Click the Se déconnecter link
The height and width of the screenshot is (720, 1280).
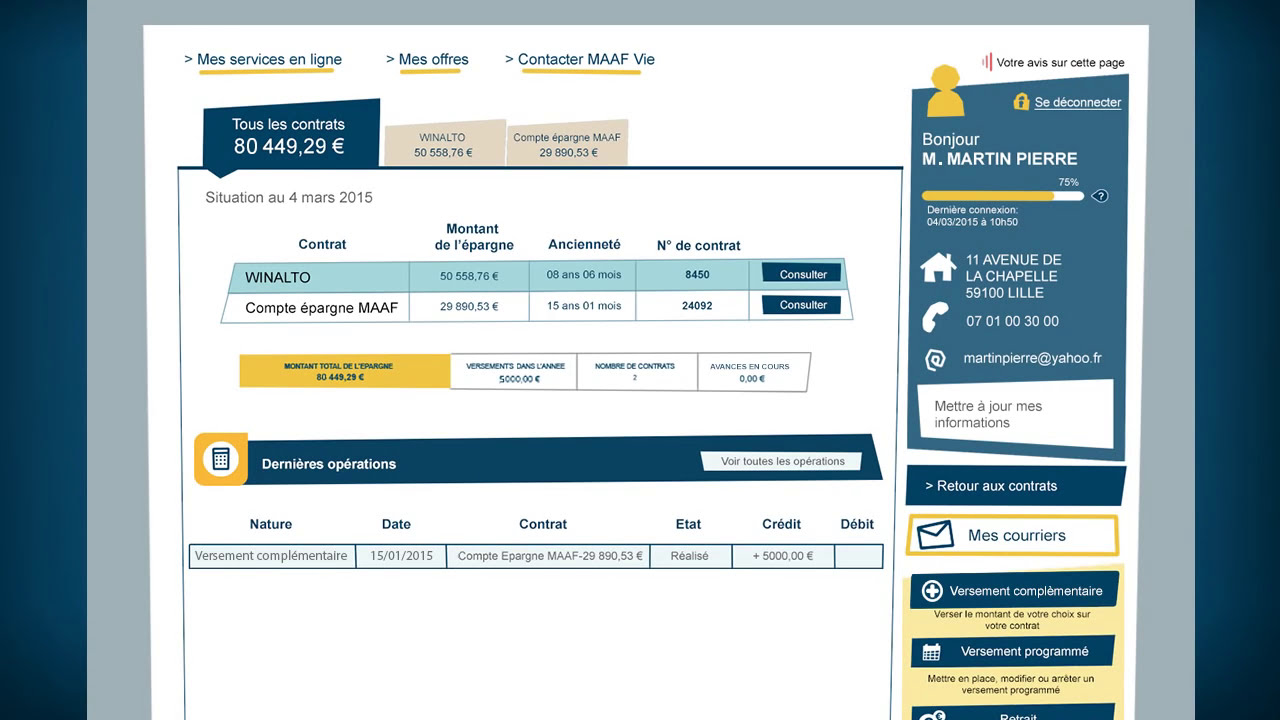[x=1078, y=102]
